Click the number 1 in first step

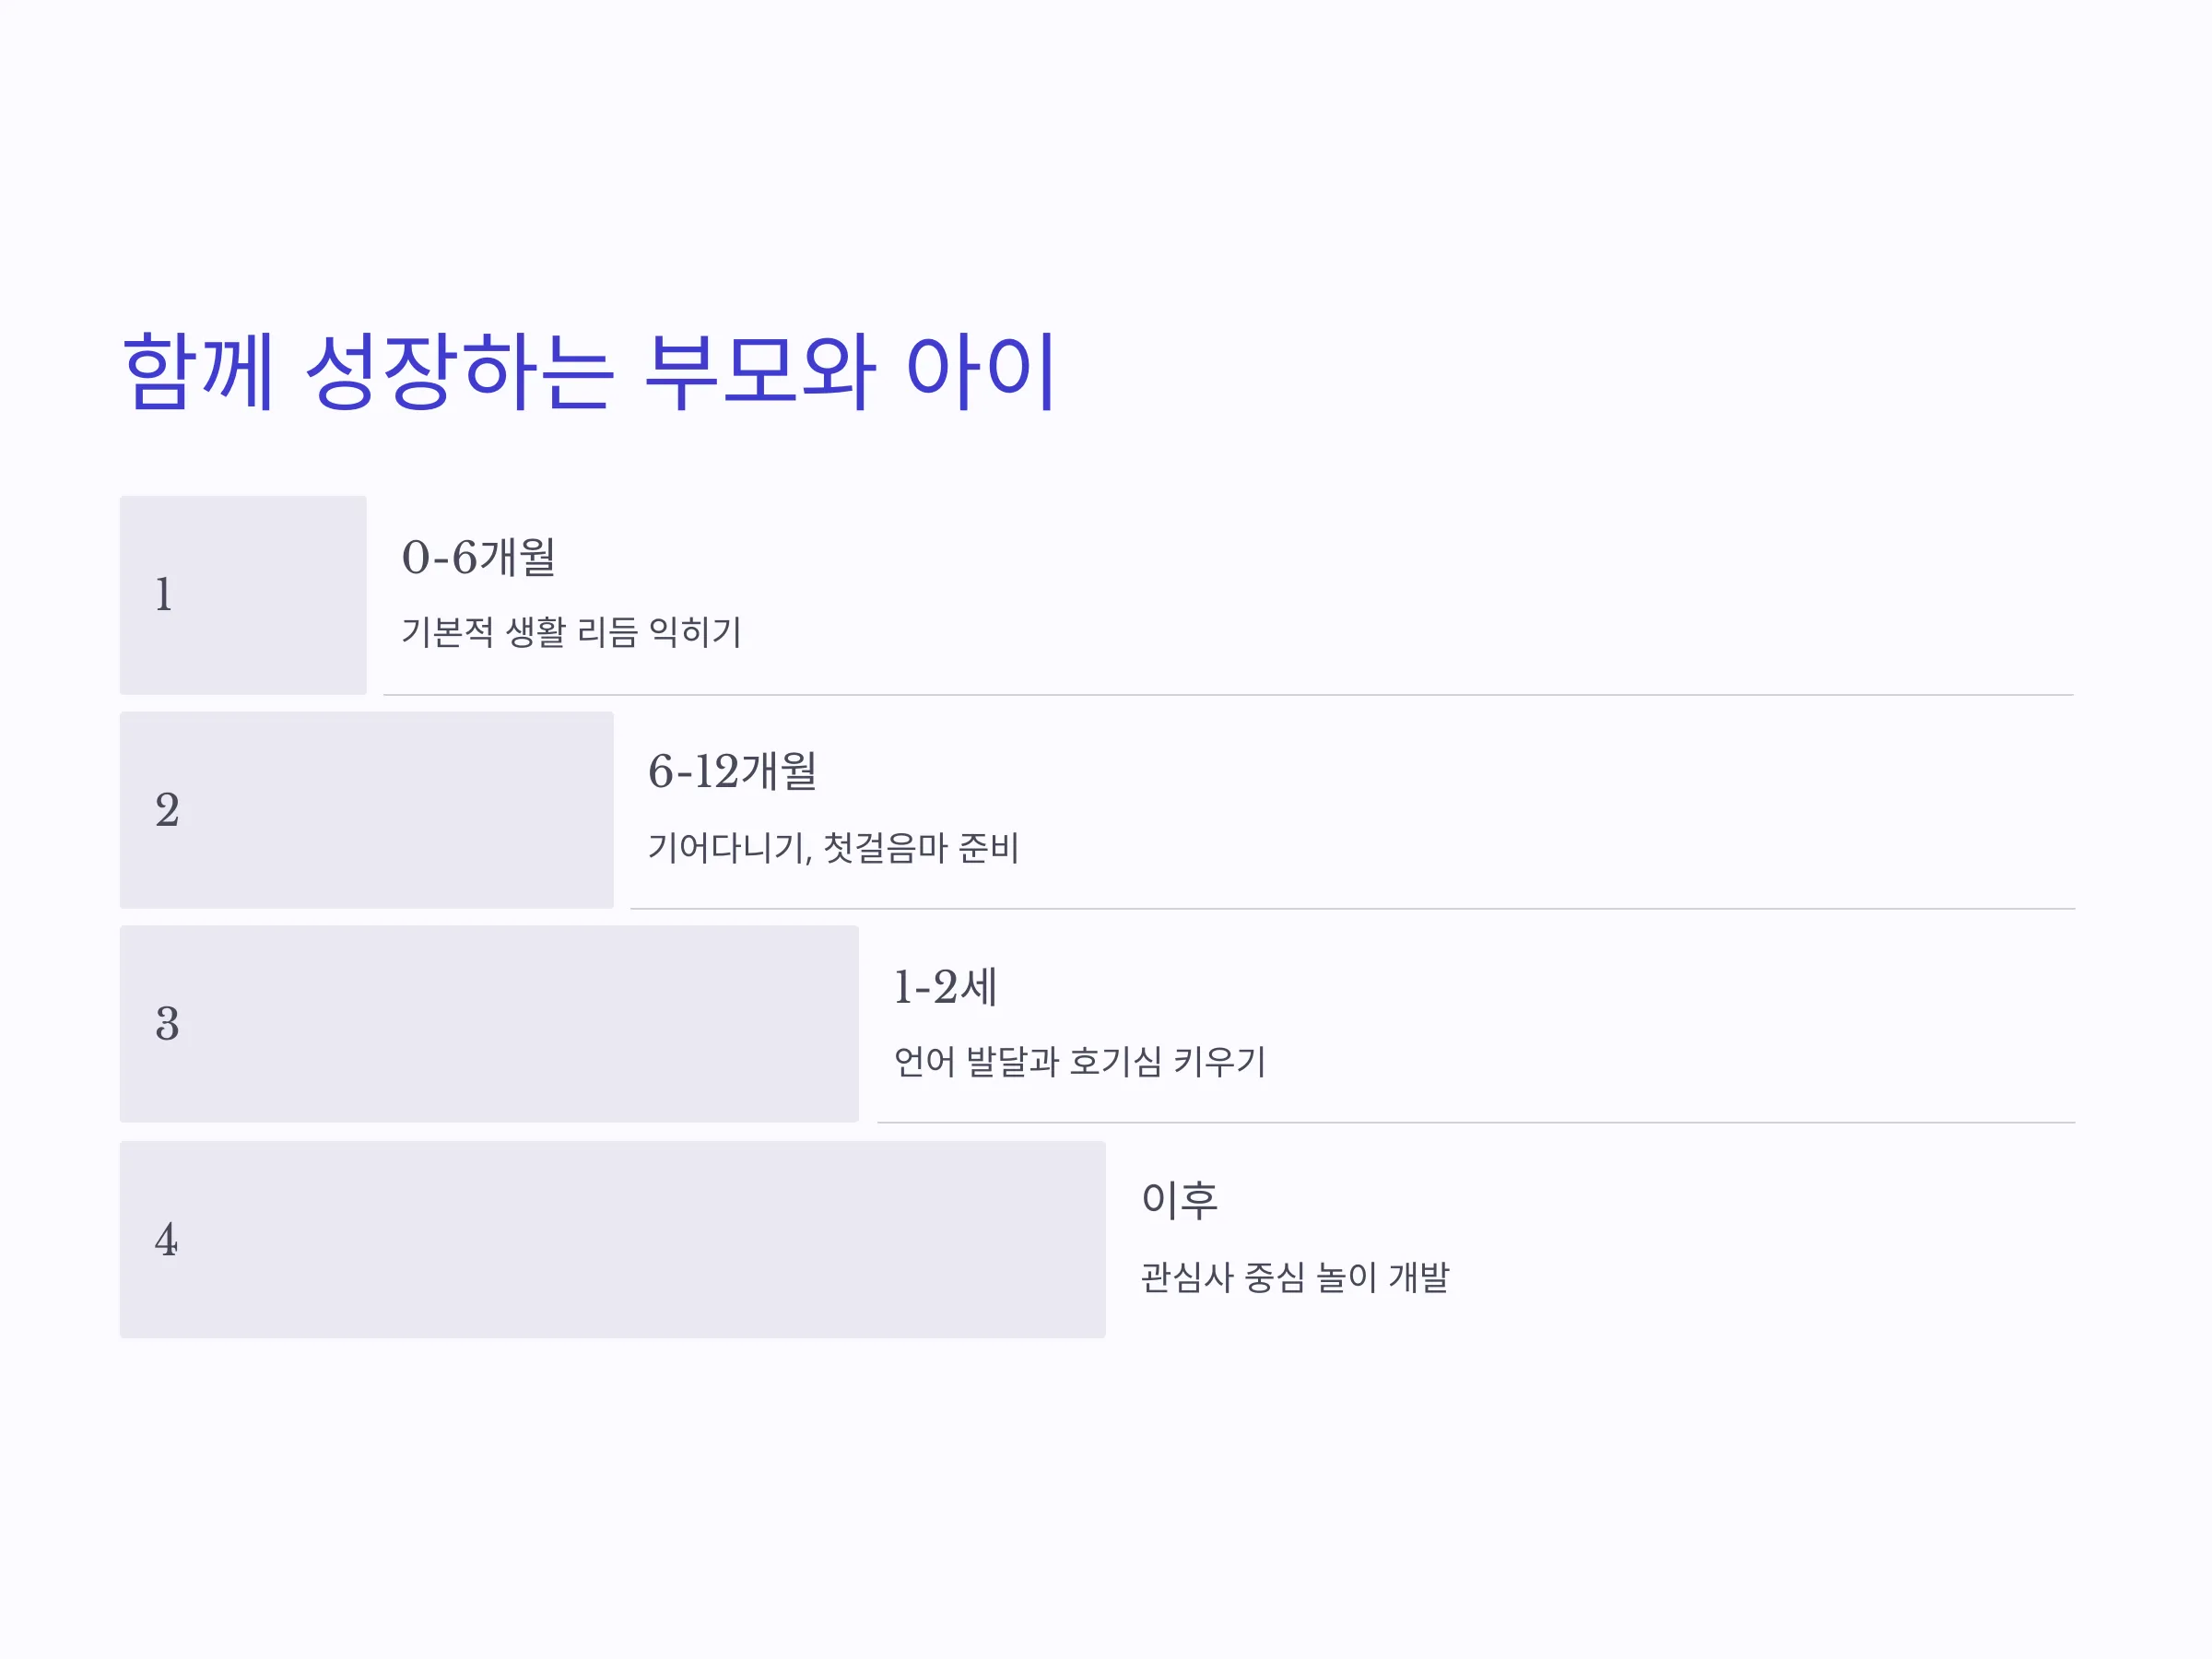click(x=164, y=595)
